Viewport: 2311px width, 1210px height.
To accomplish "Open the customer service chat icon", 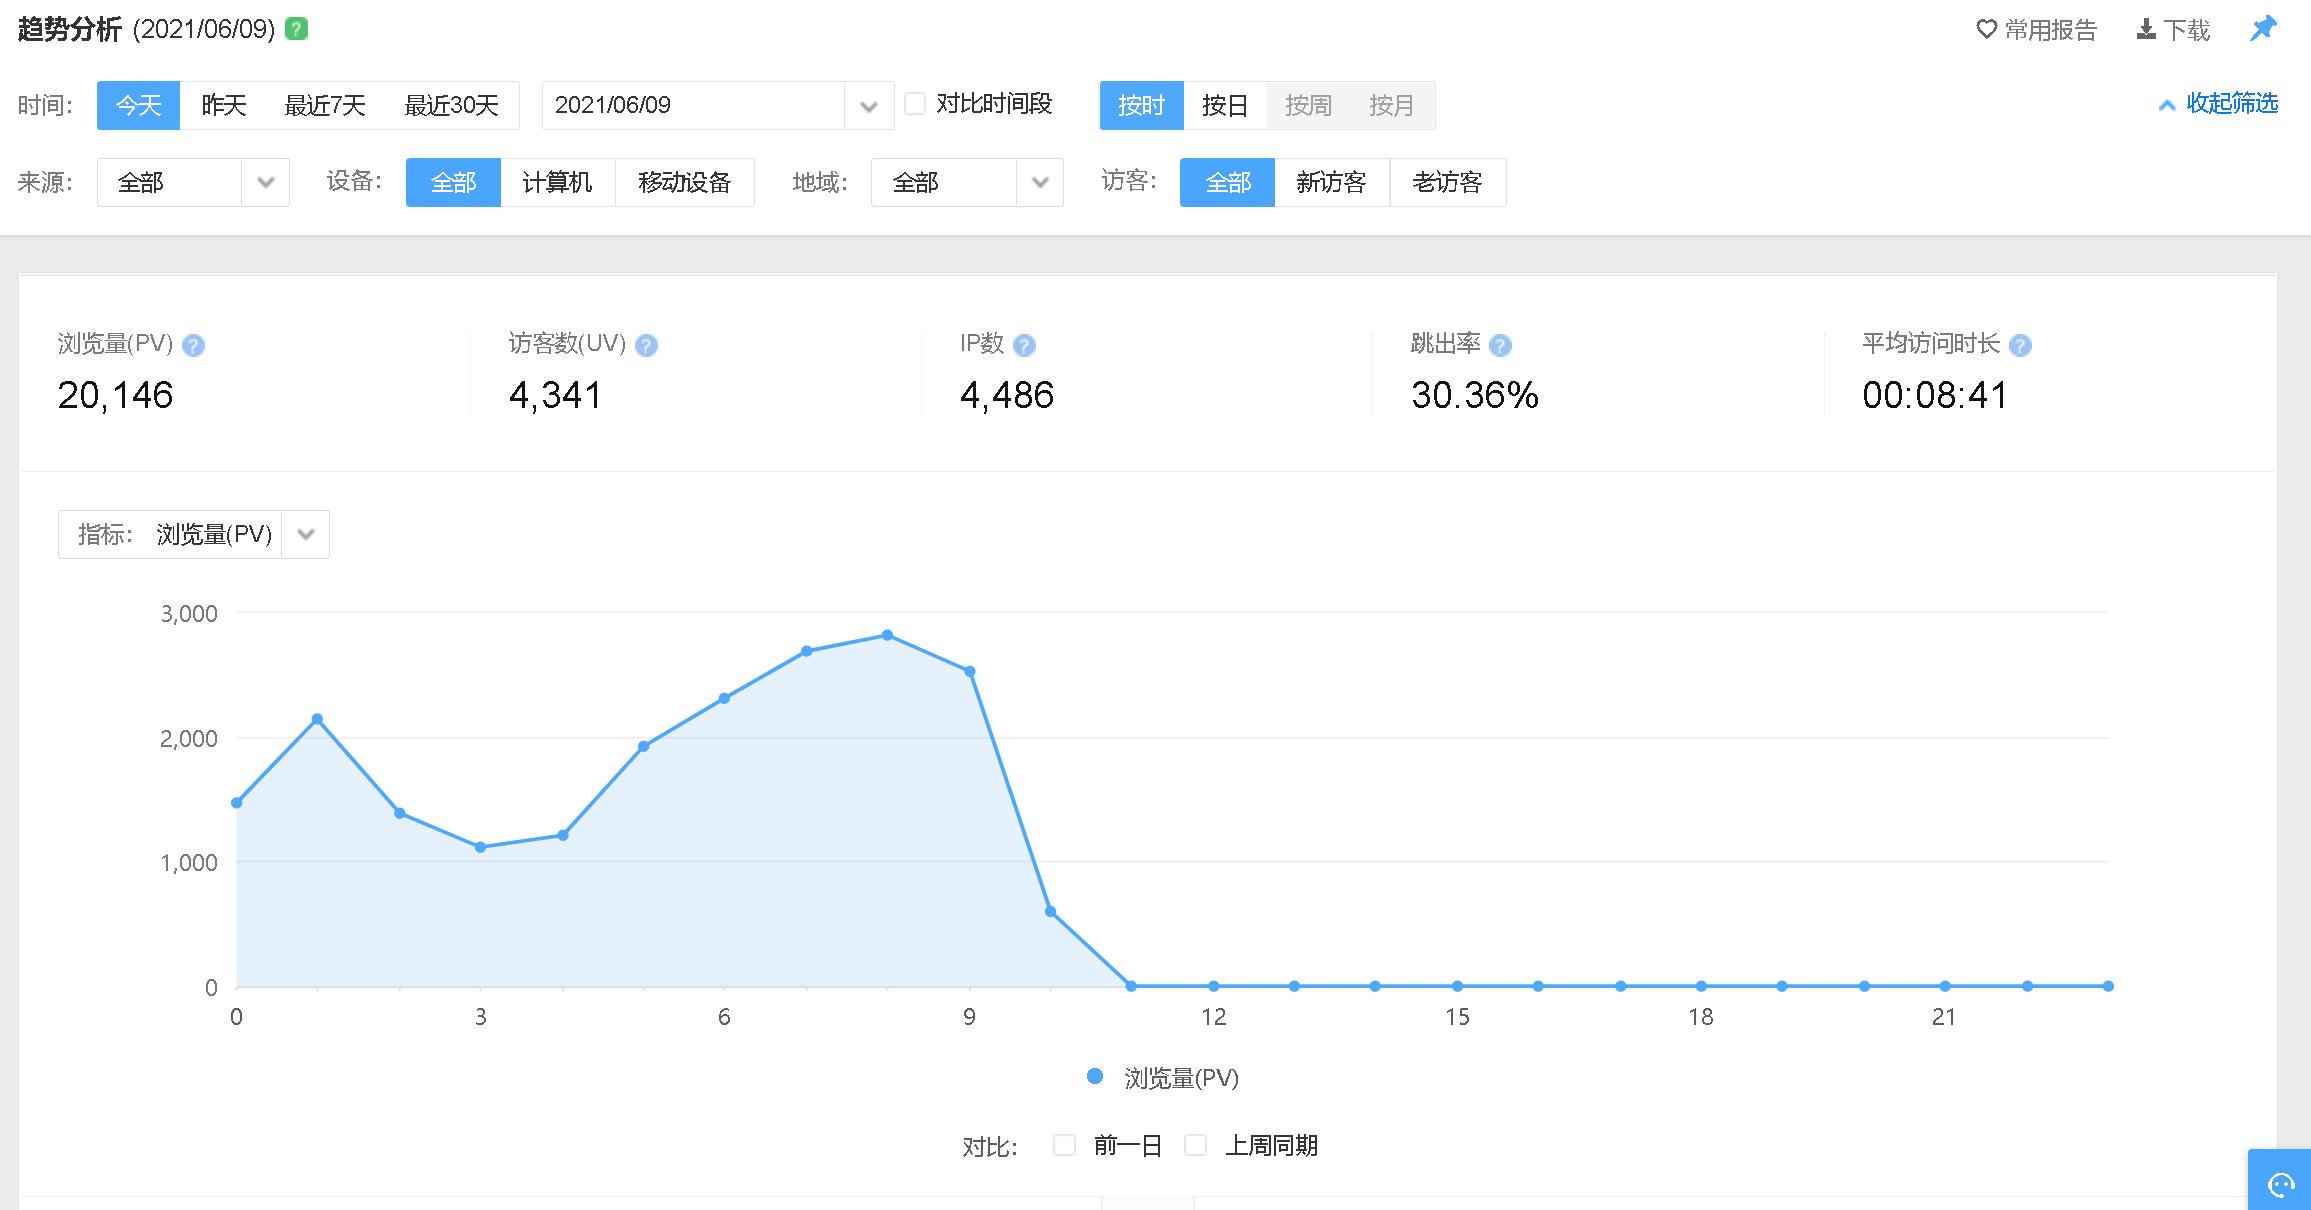I will pyautogui.click(x=2281, y=1185).
